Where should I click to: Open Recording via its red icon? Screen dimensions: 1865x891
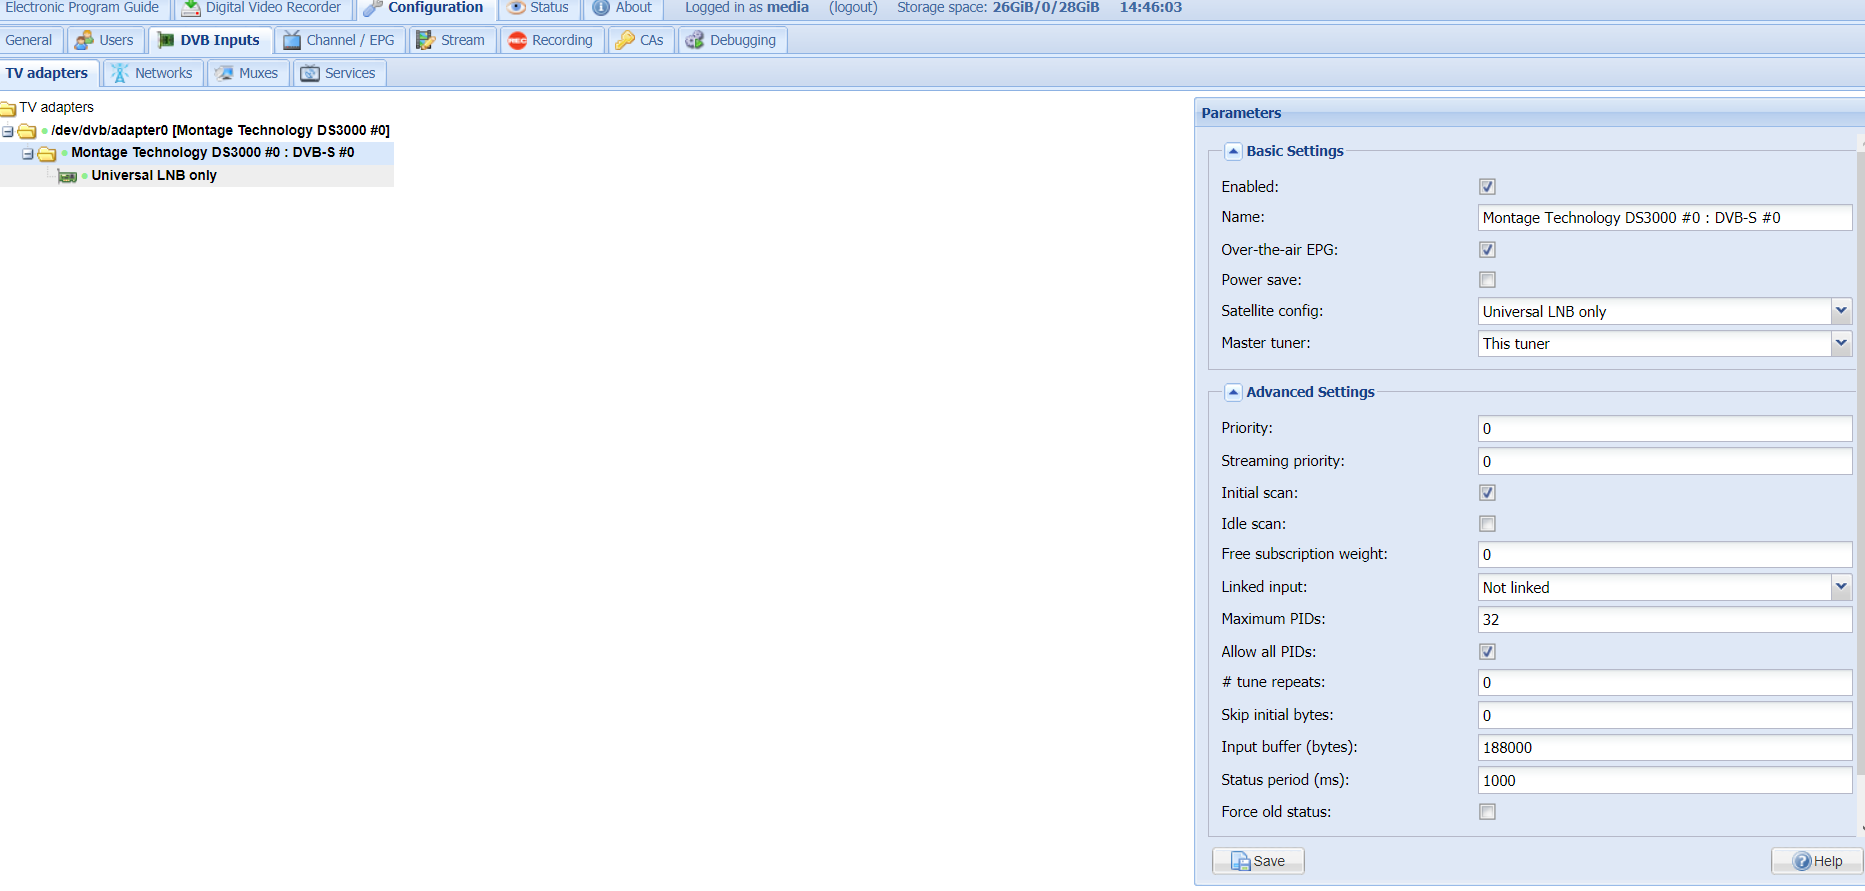pos(517,40)
